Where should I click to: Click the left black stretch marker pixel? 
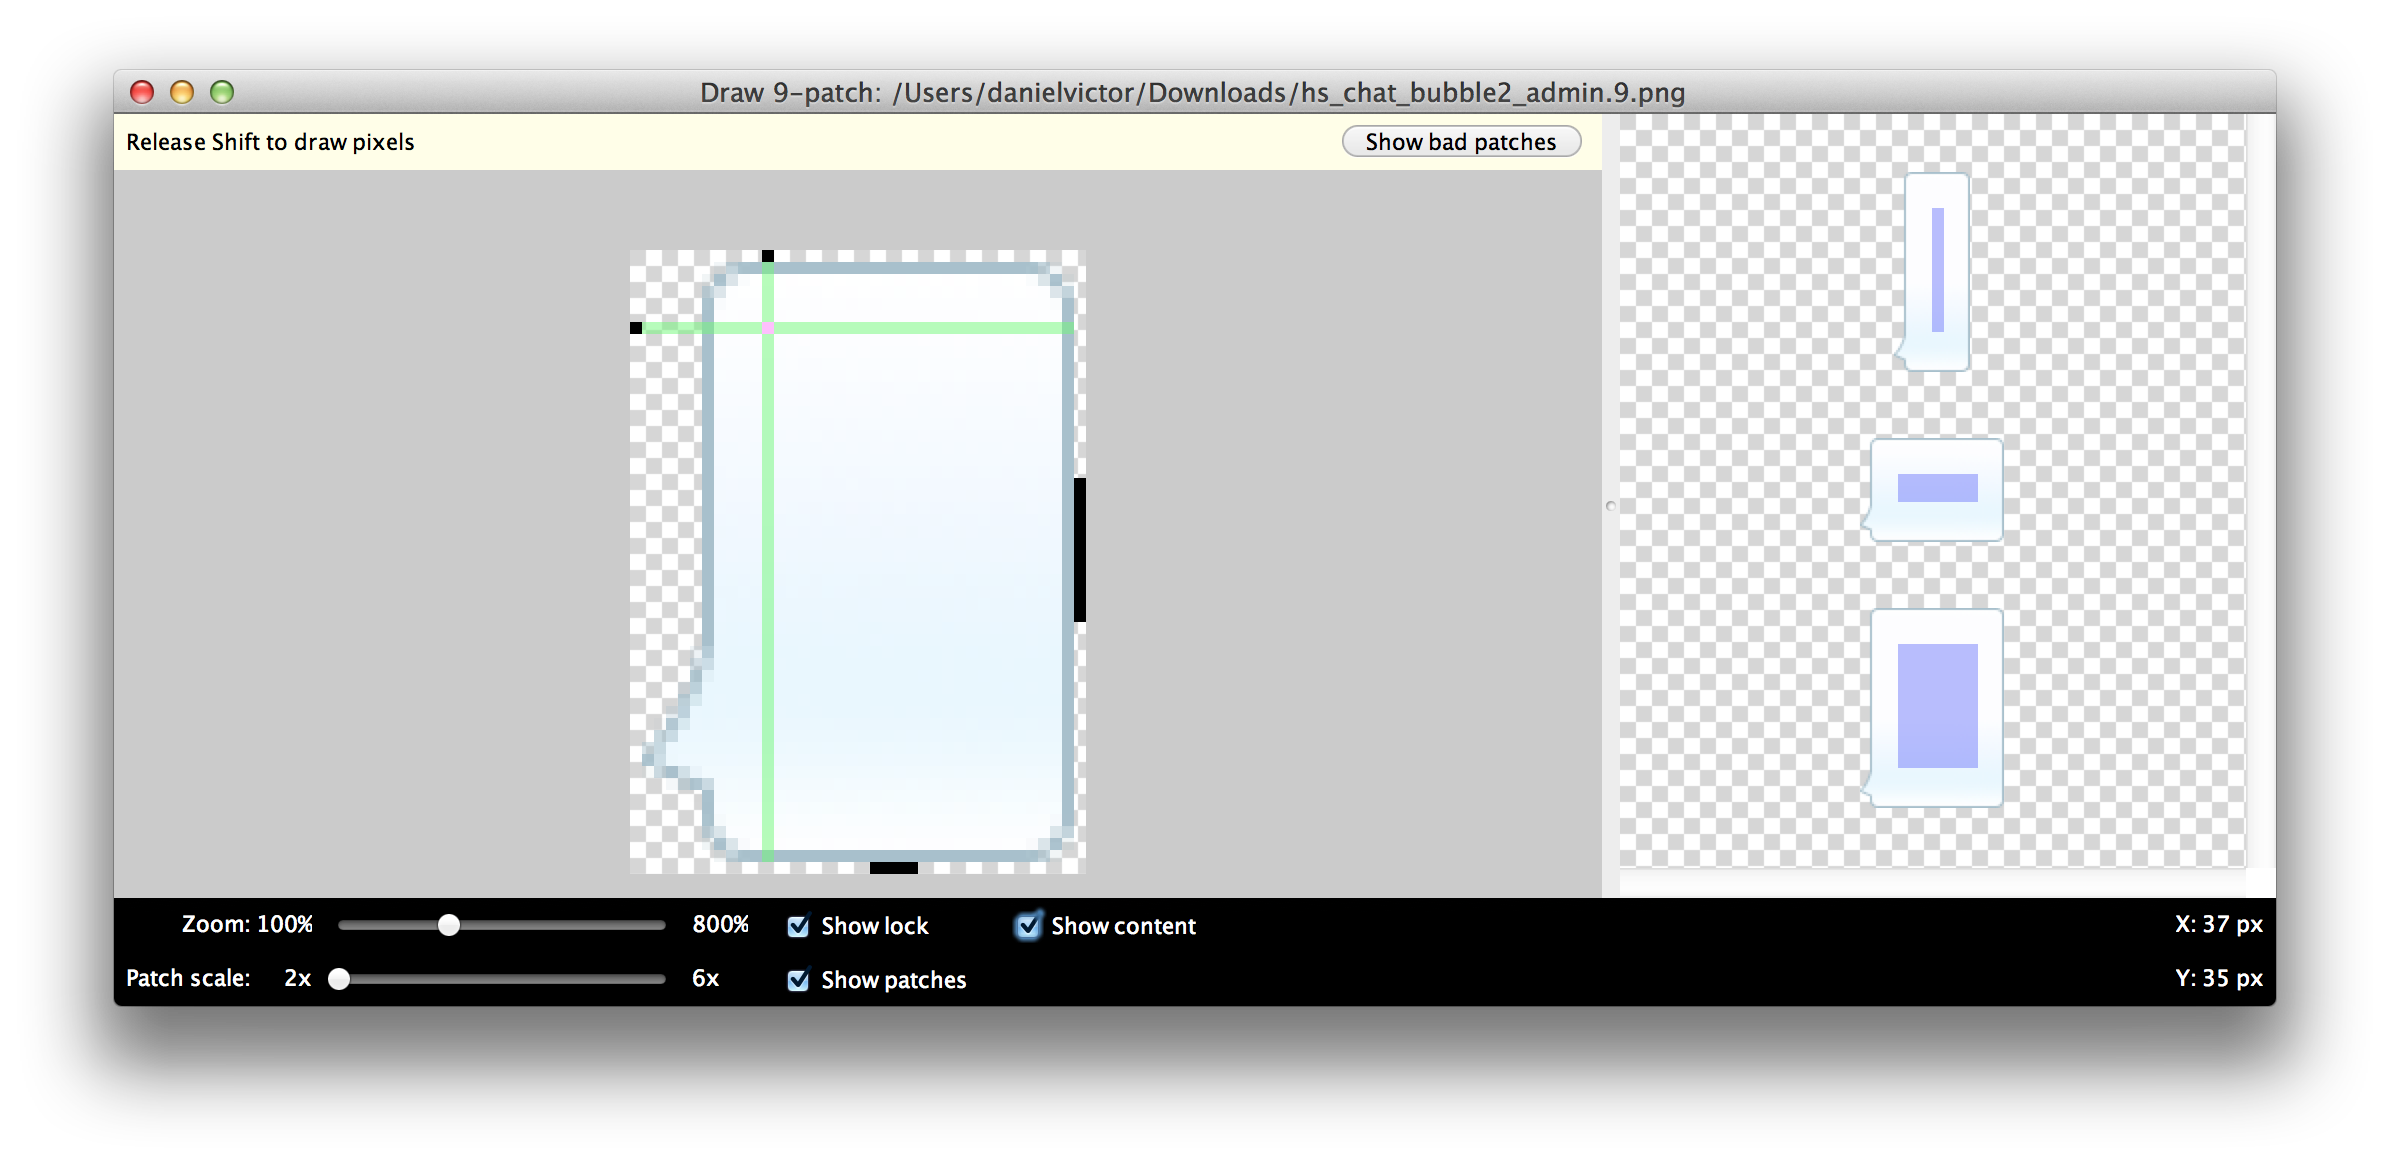point(637,326)
